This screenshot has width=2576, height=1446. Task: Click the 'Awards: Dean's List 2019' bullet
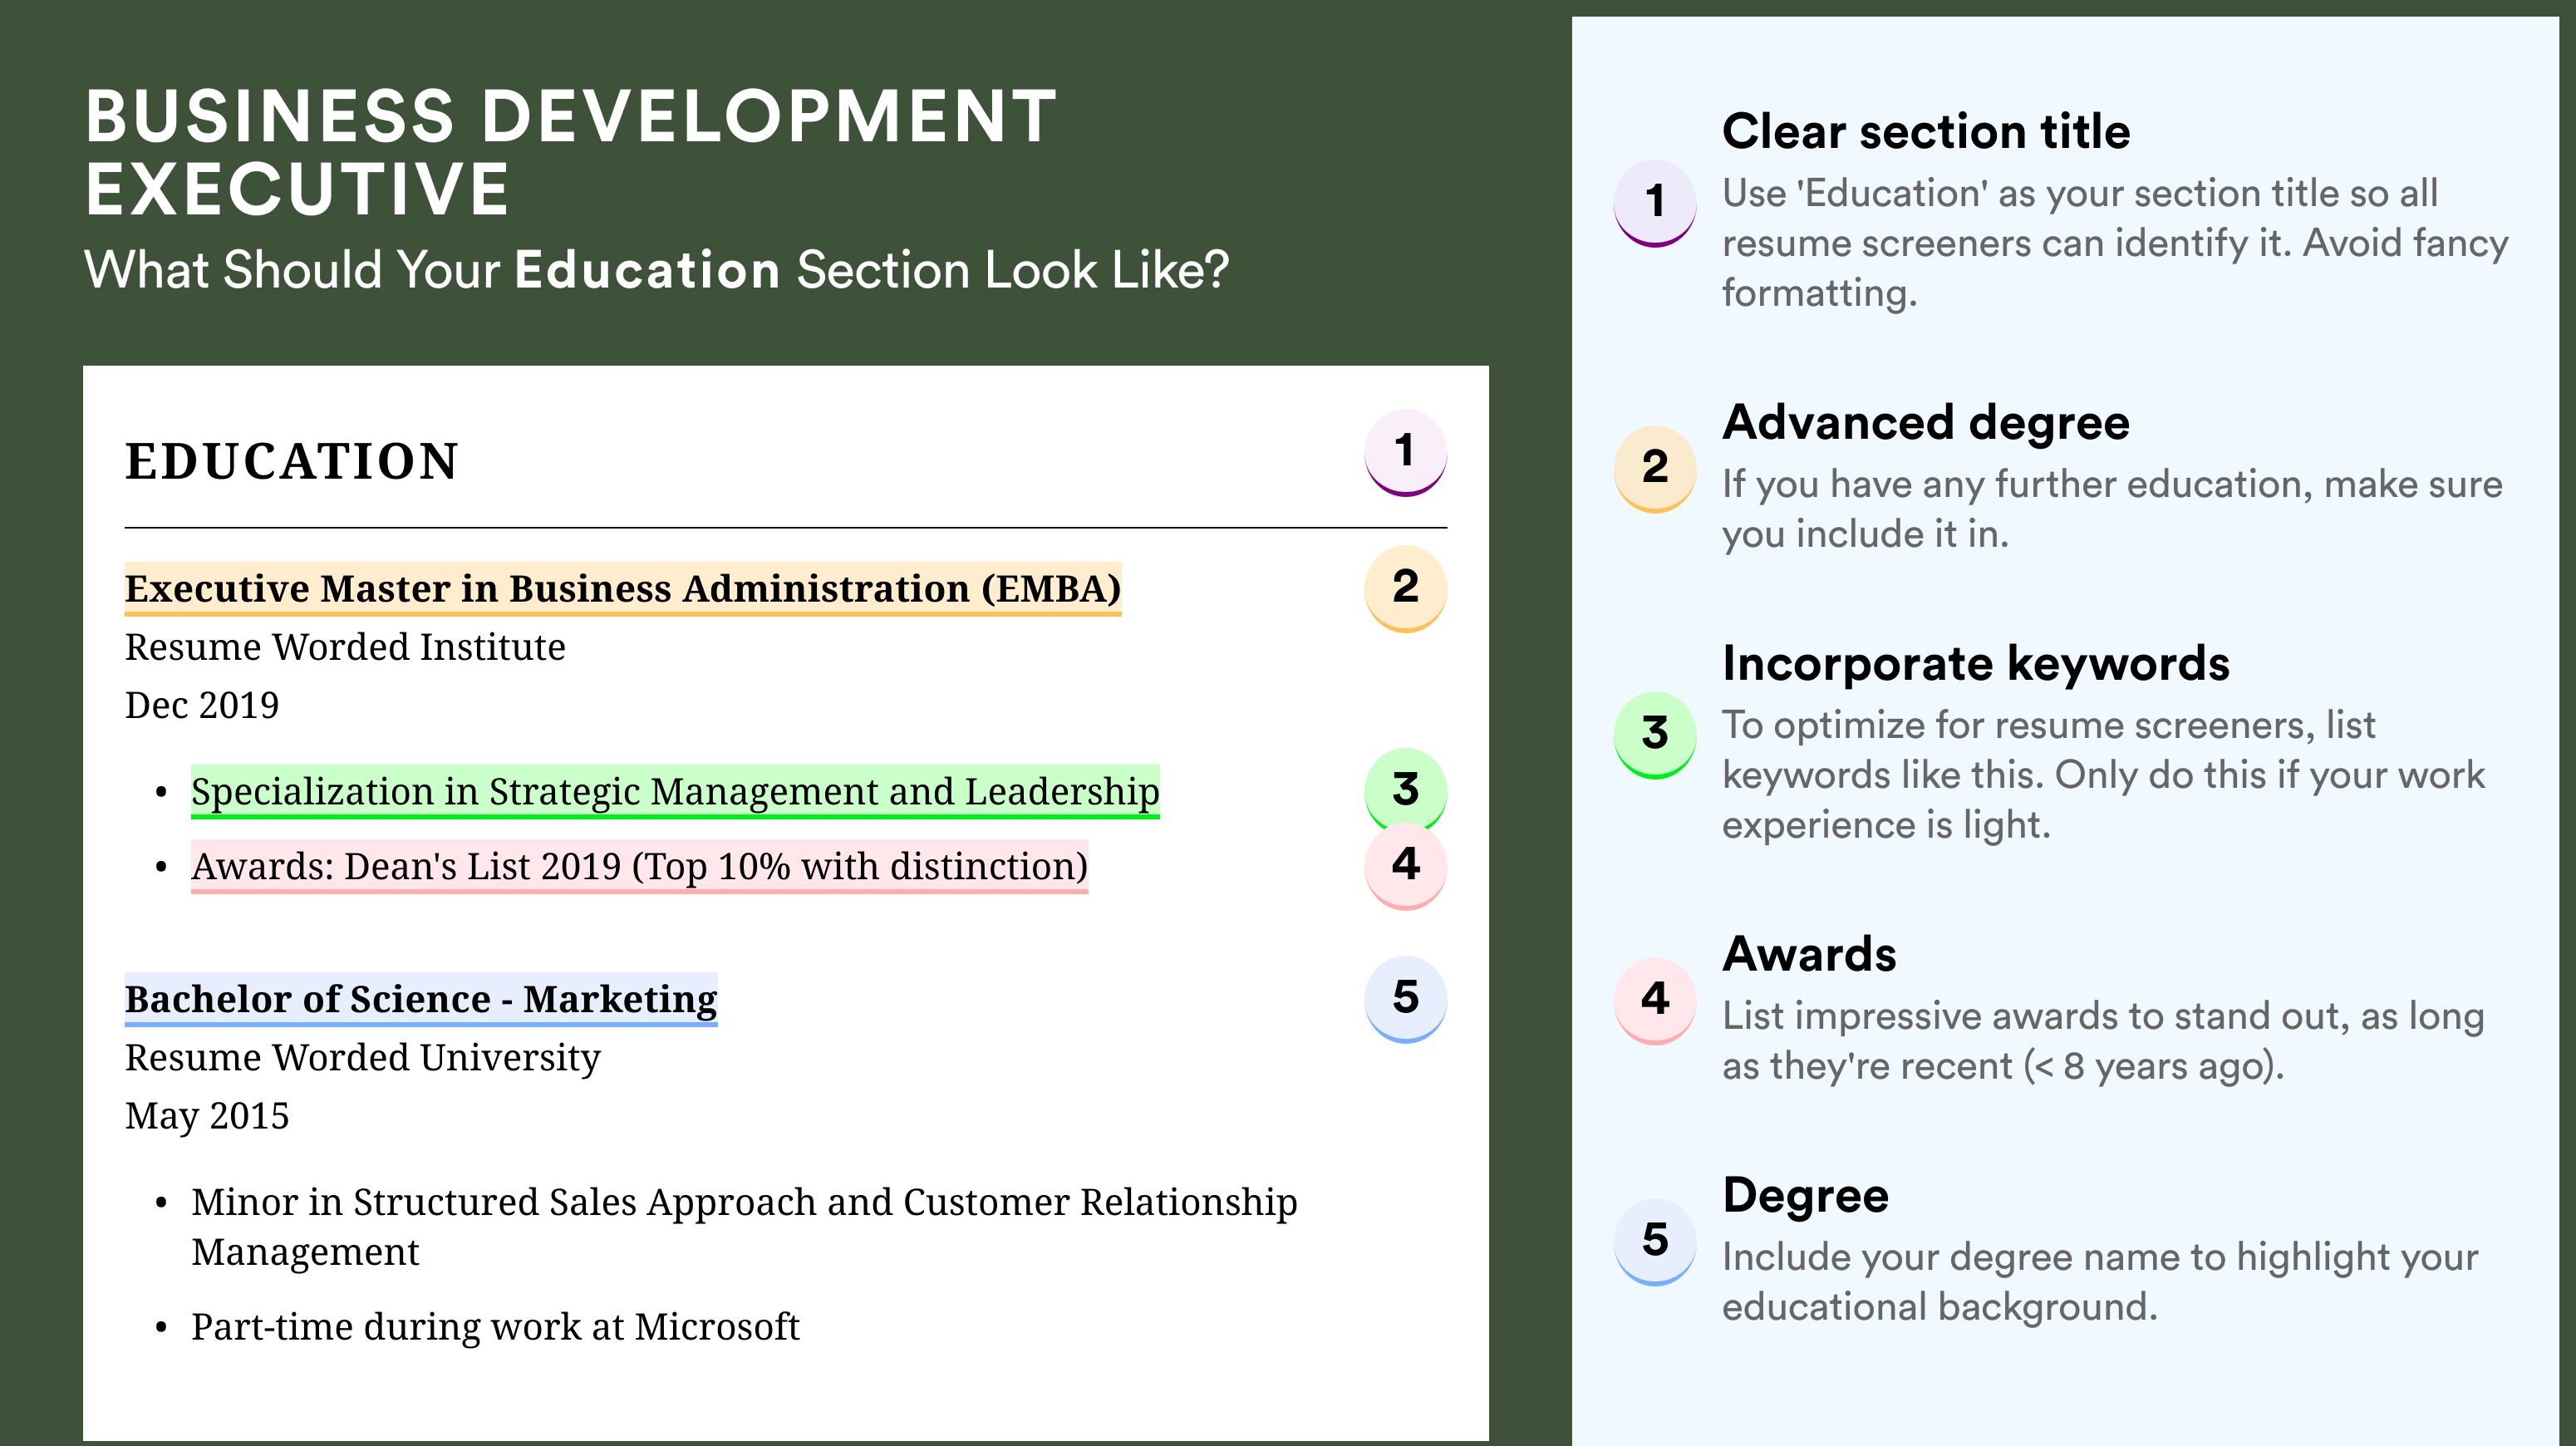point(639,866)
